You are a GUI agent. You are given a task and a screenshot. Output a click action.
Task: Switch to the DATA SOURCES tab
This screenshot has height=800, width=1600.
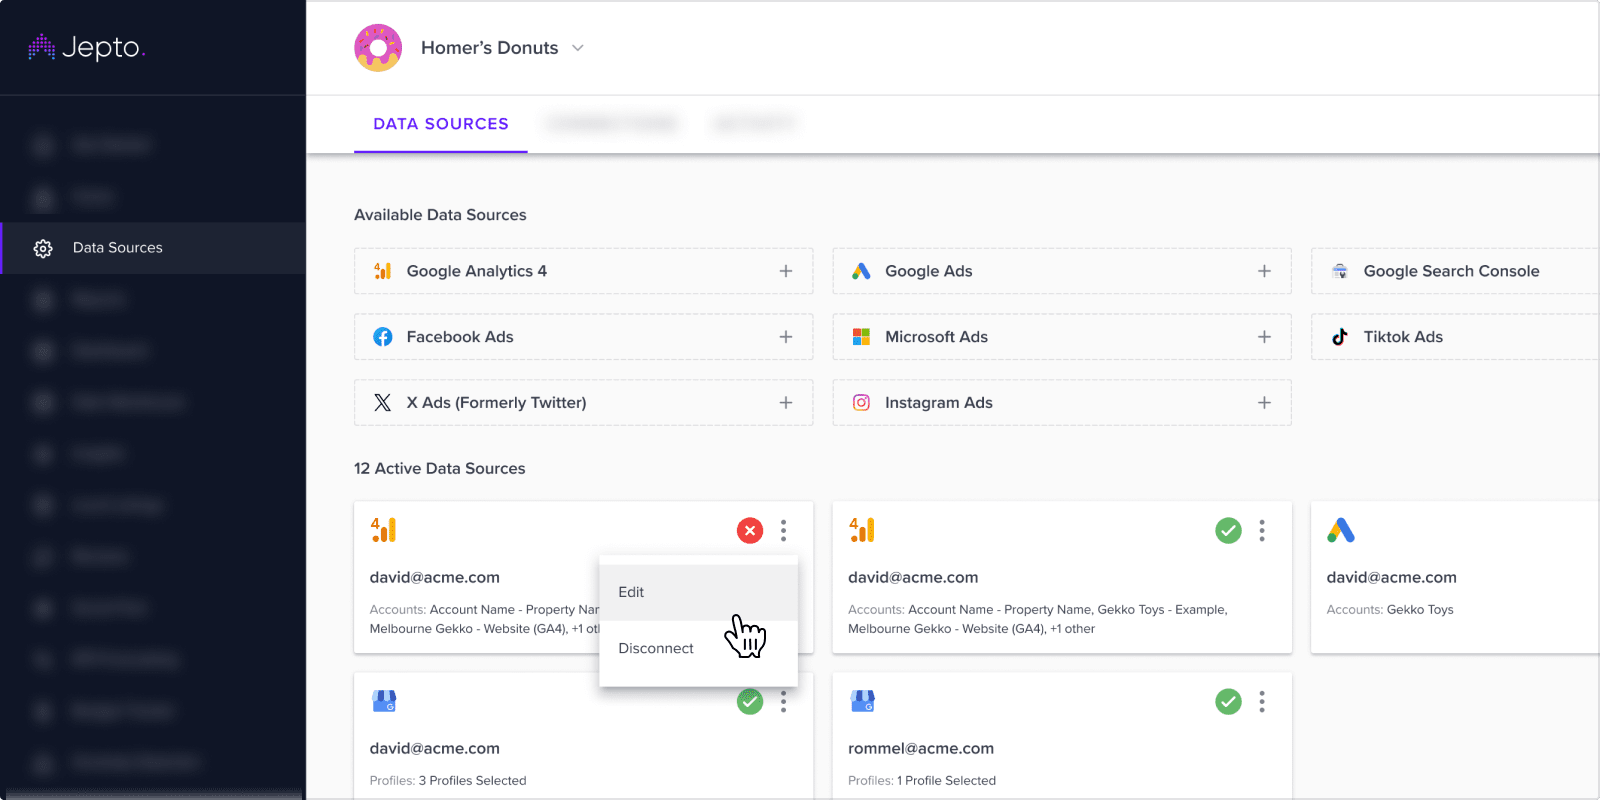[441, 124]
